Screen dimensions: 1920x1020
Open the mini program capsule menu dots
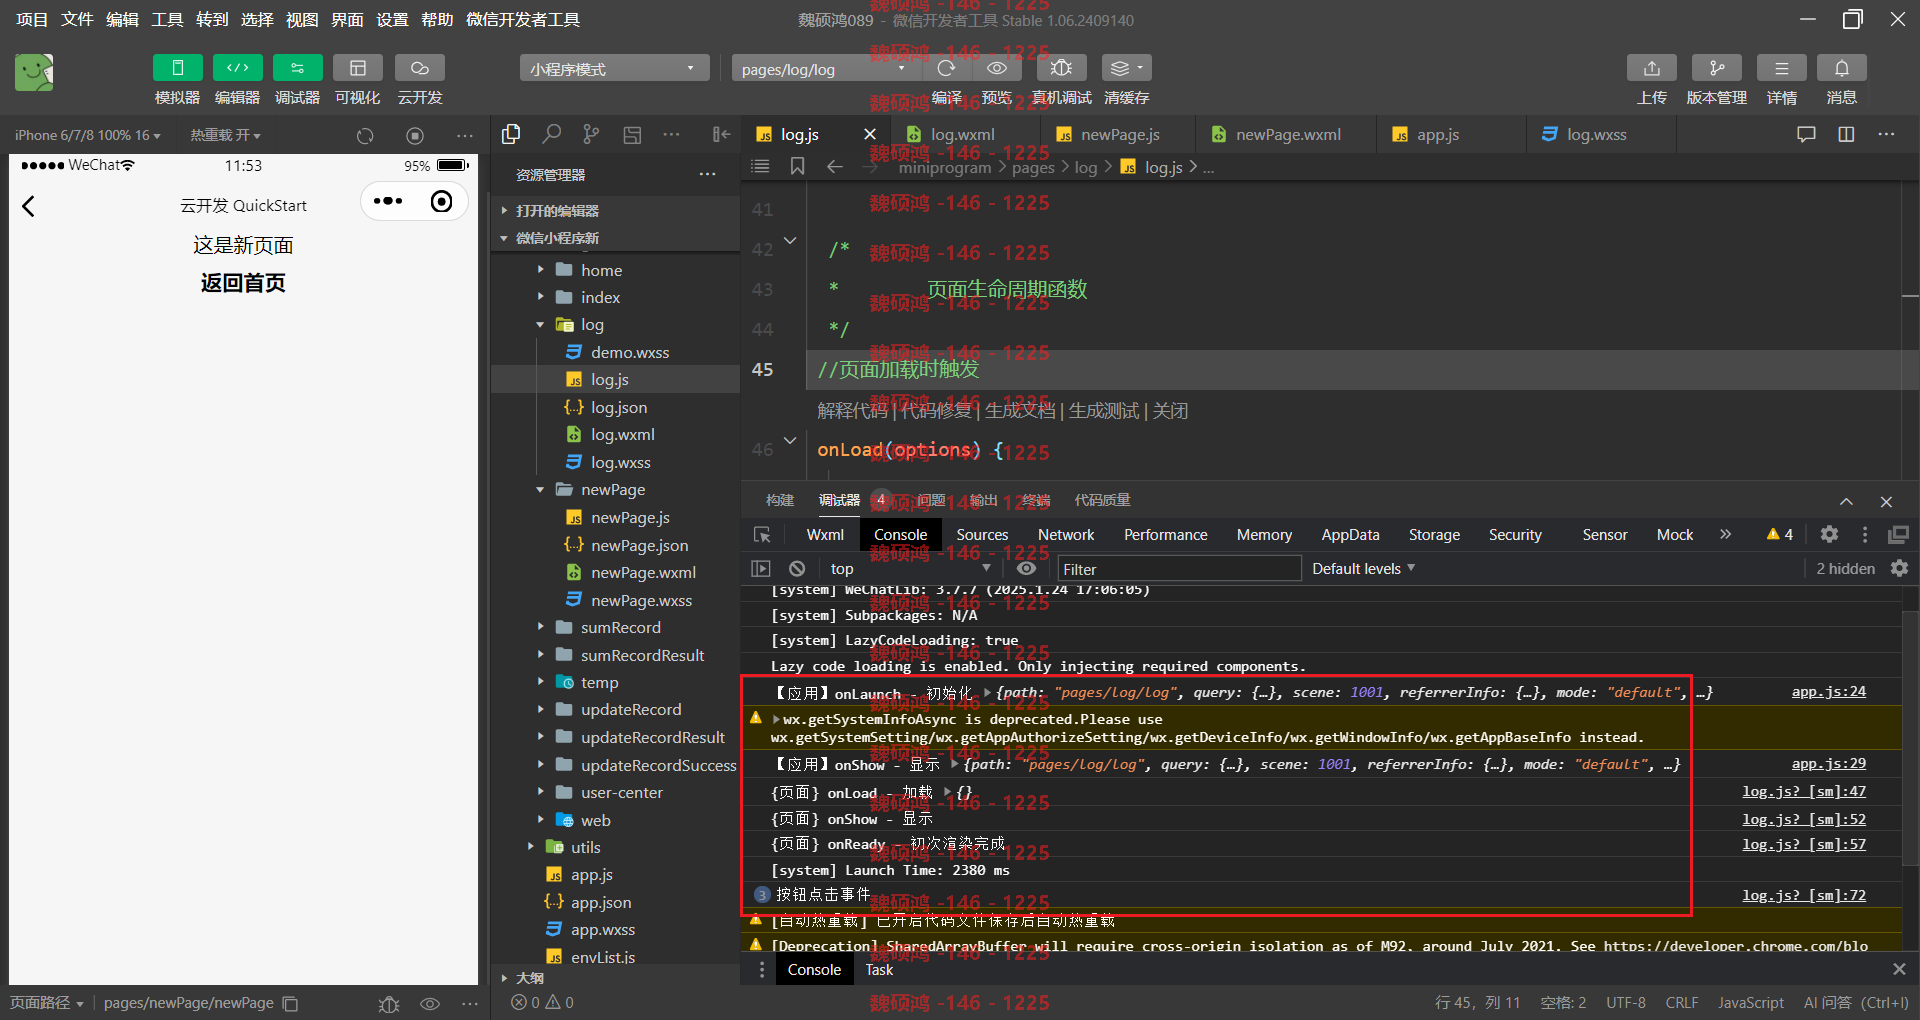pyautogui.click(x=388, y=202)
